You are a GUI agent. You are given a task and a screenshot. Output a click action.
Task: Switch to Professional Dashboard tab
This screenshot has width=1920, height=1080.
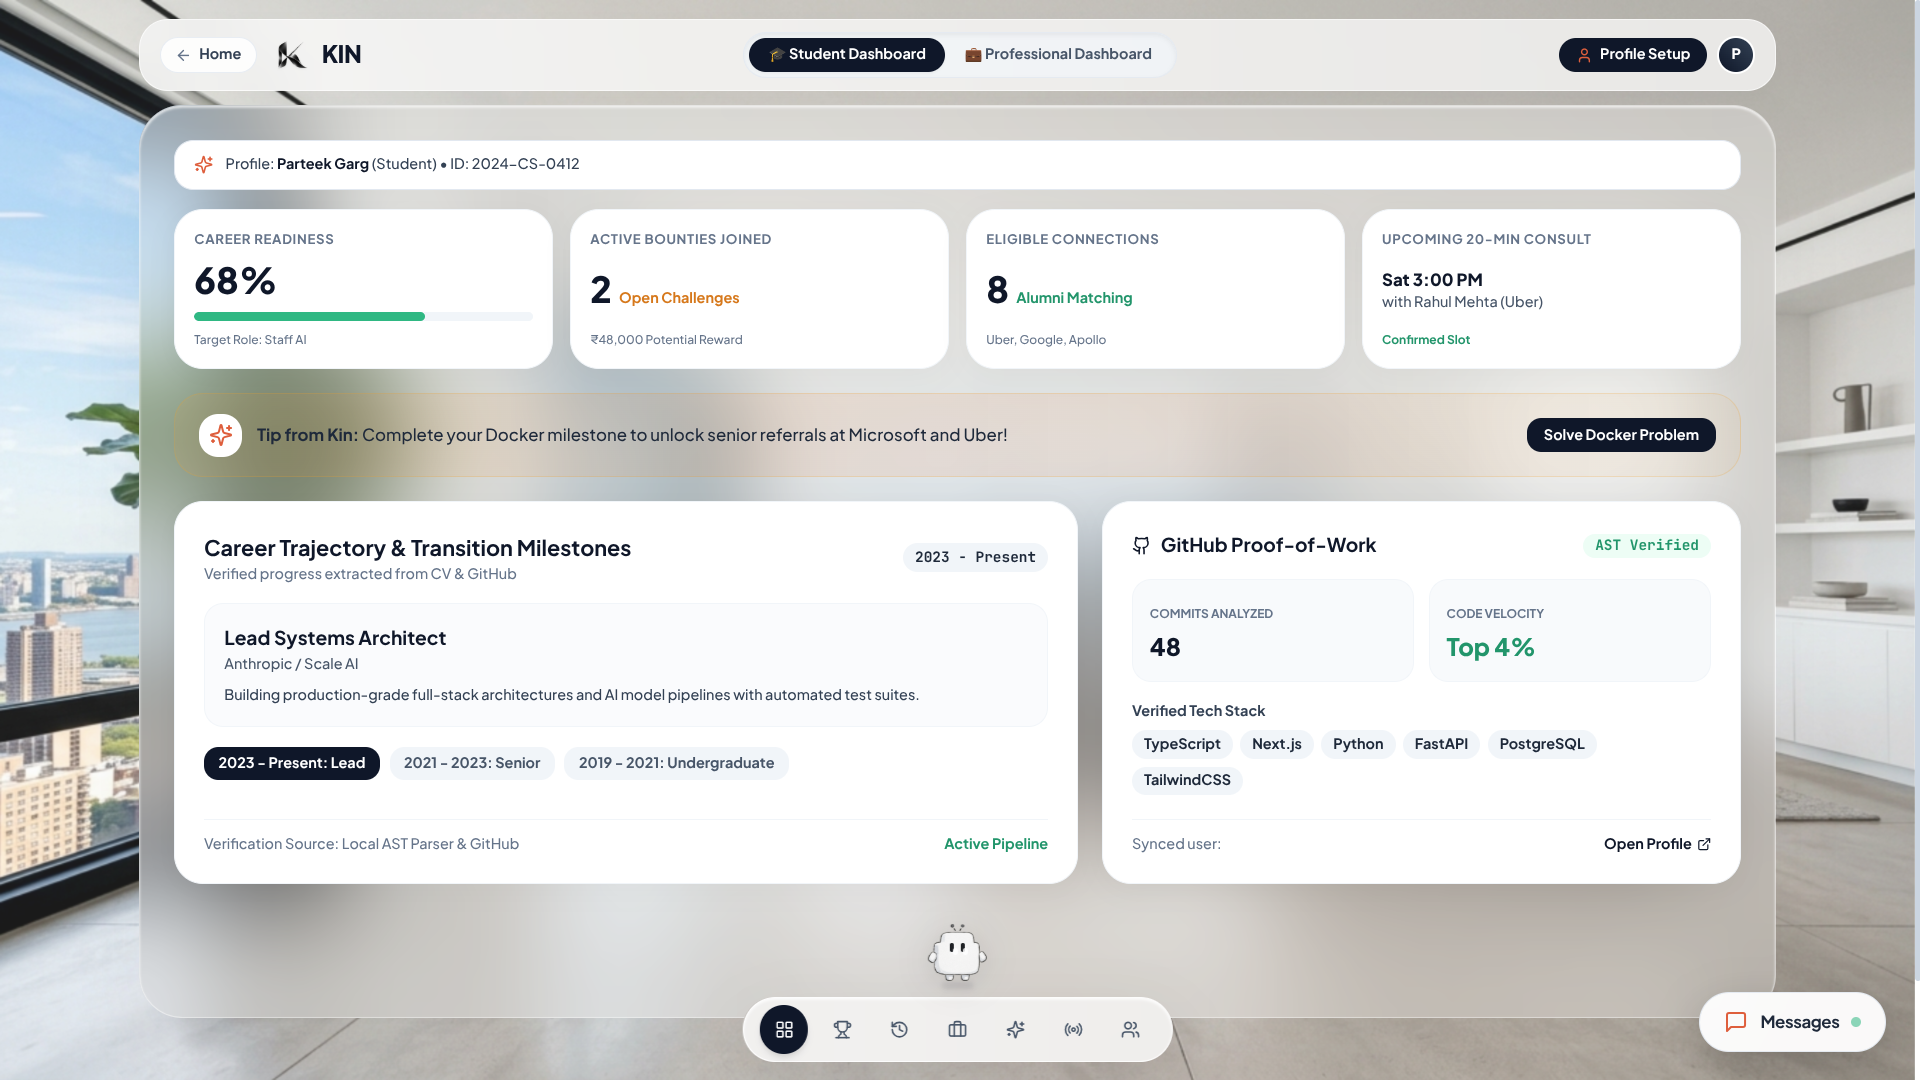[1058, 55]
